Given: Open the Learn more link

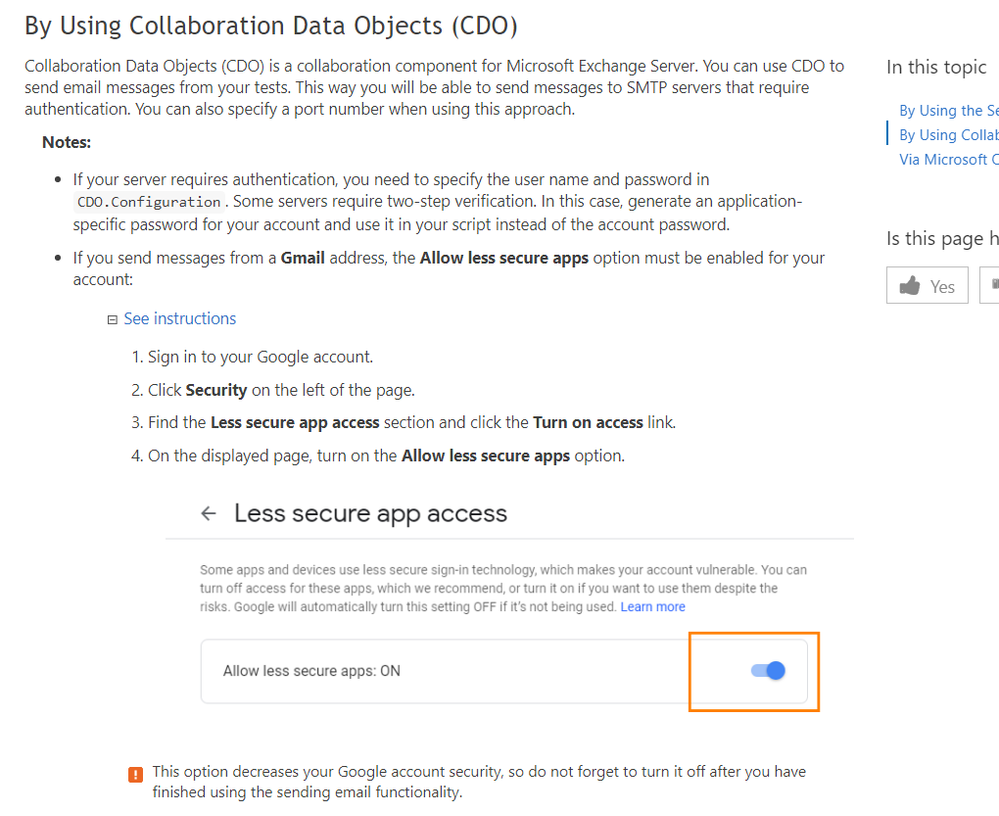Looking at the screenshot, I should click(652, 607).
